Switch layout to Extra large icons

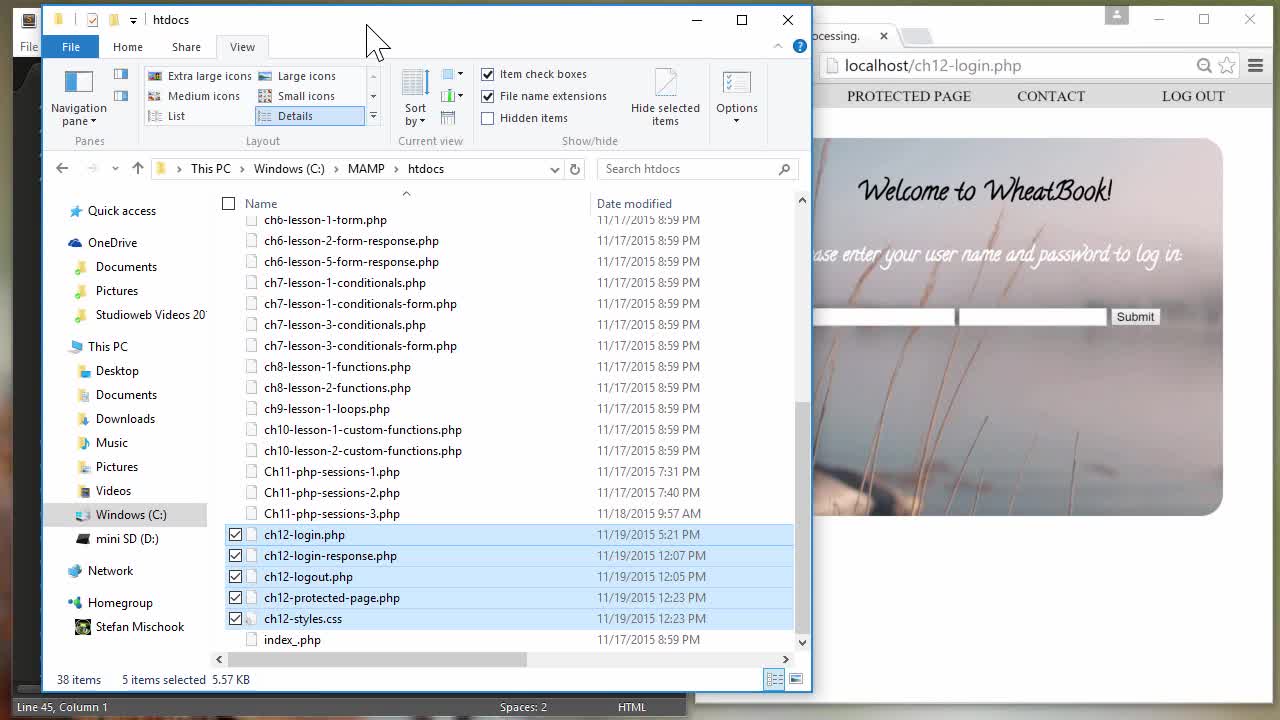[x=199, y=76]
